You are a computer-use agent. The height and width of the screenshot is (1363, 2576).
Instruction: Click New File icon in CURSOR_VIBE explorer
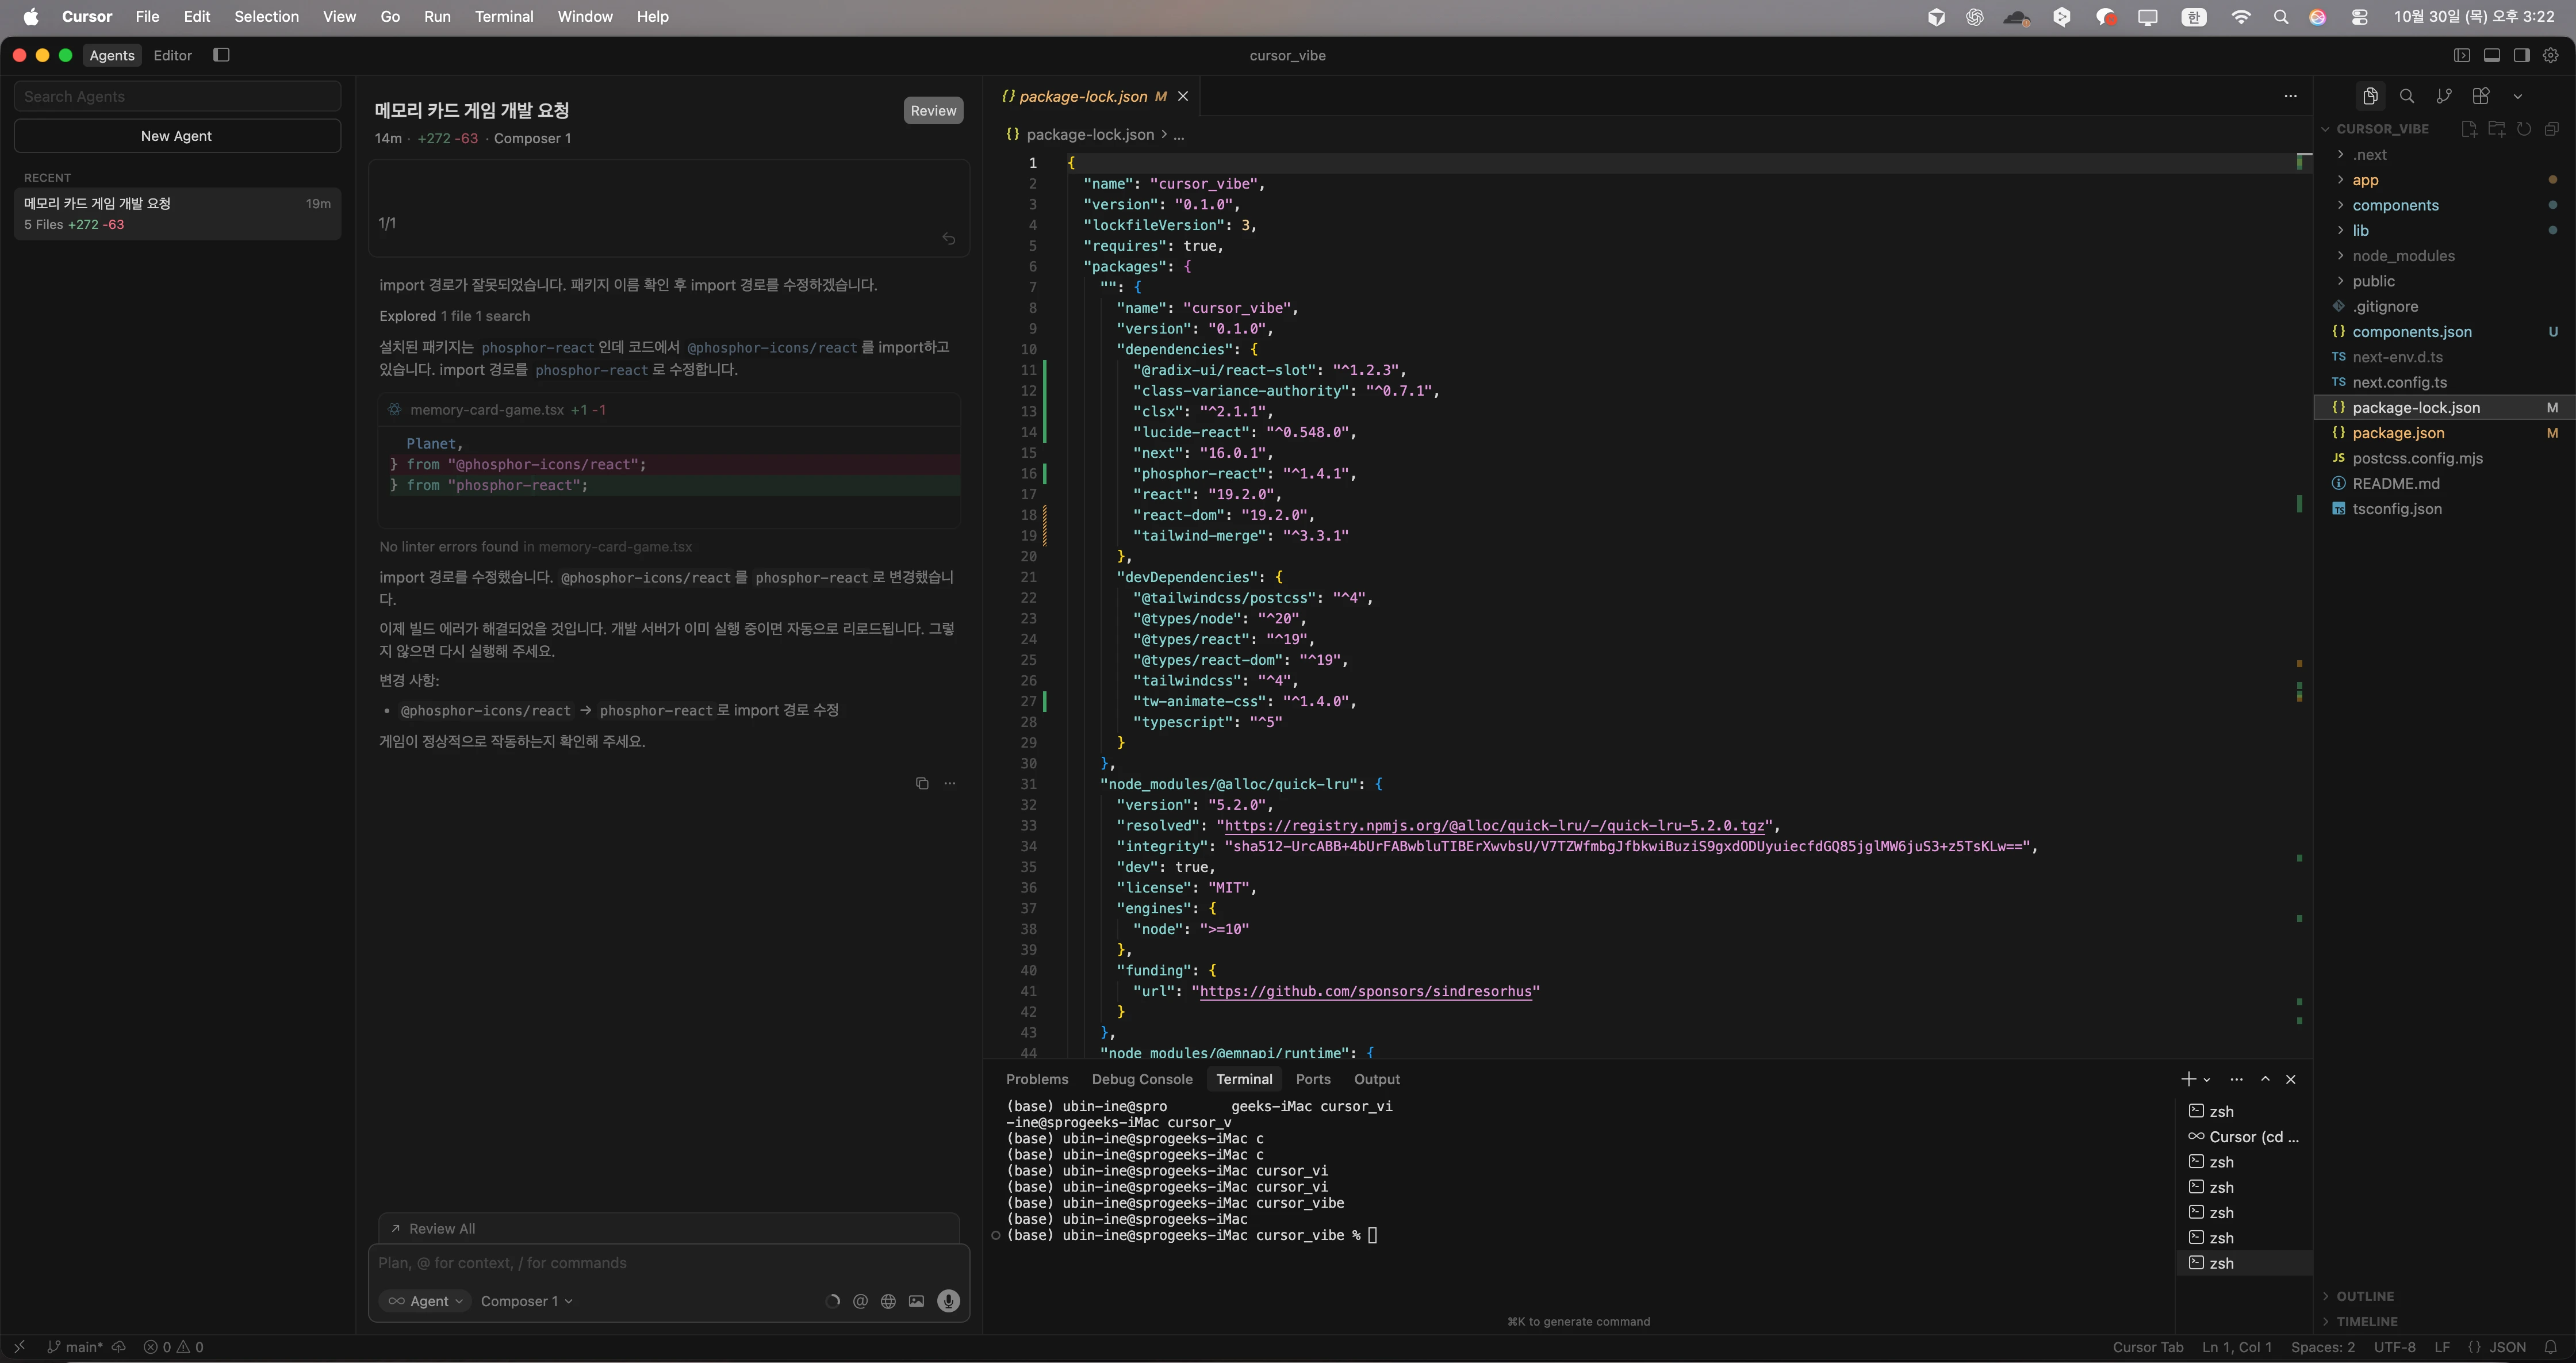(2469, 129)
